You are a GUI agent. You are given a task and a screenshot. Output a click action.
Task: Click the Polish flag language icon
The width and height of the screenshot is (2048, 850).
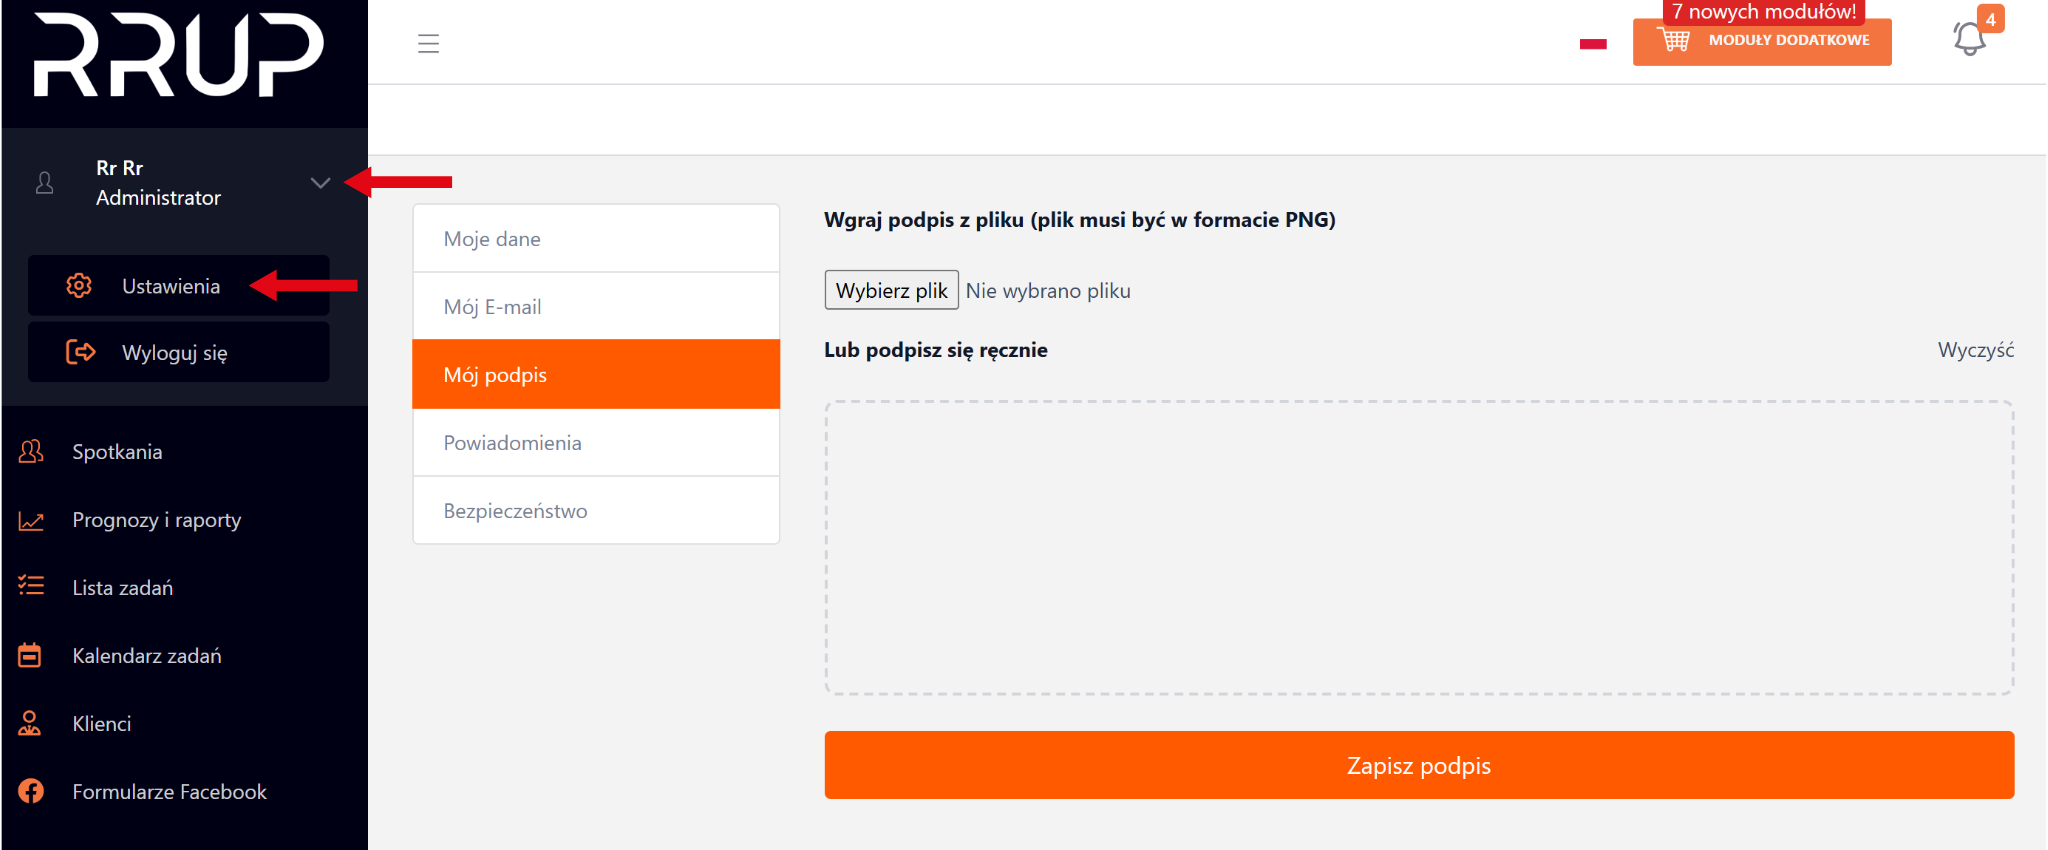pos(1593,43)
